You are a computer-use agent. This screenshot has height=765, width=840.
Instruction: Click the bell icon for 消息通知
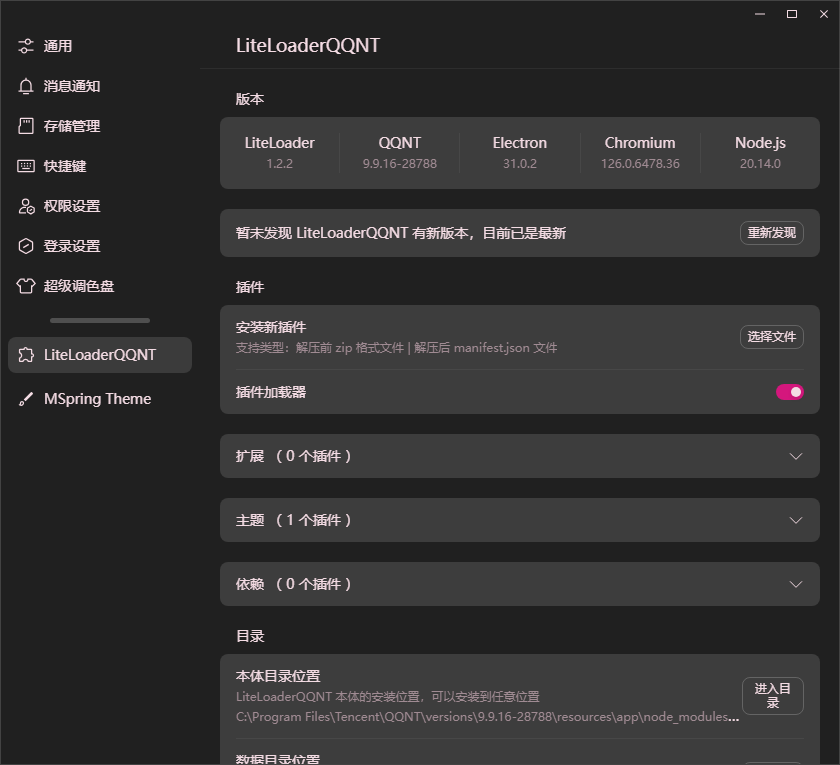coord(26,86)
